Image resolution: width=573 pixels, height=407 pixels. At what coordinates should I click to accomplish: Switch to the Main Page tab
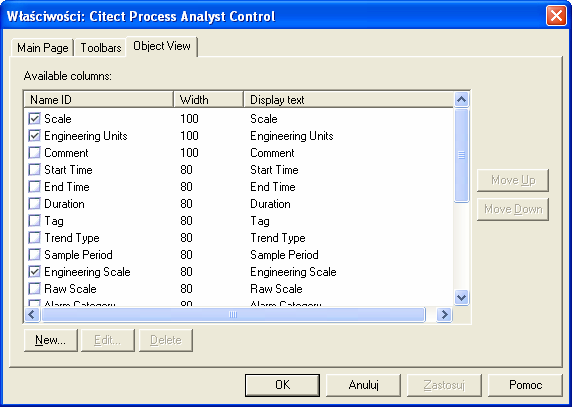[x=42, y=48]
